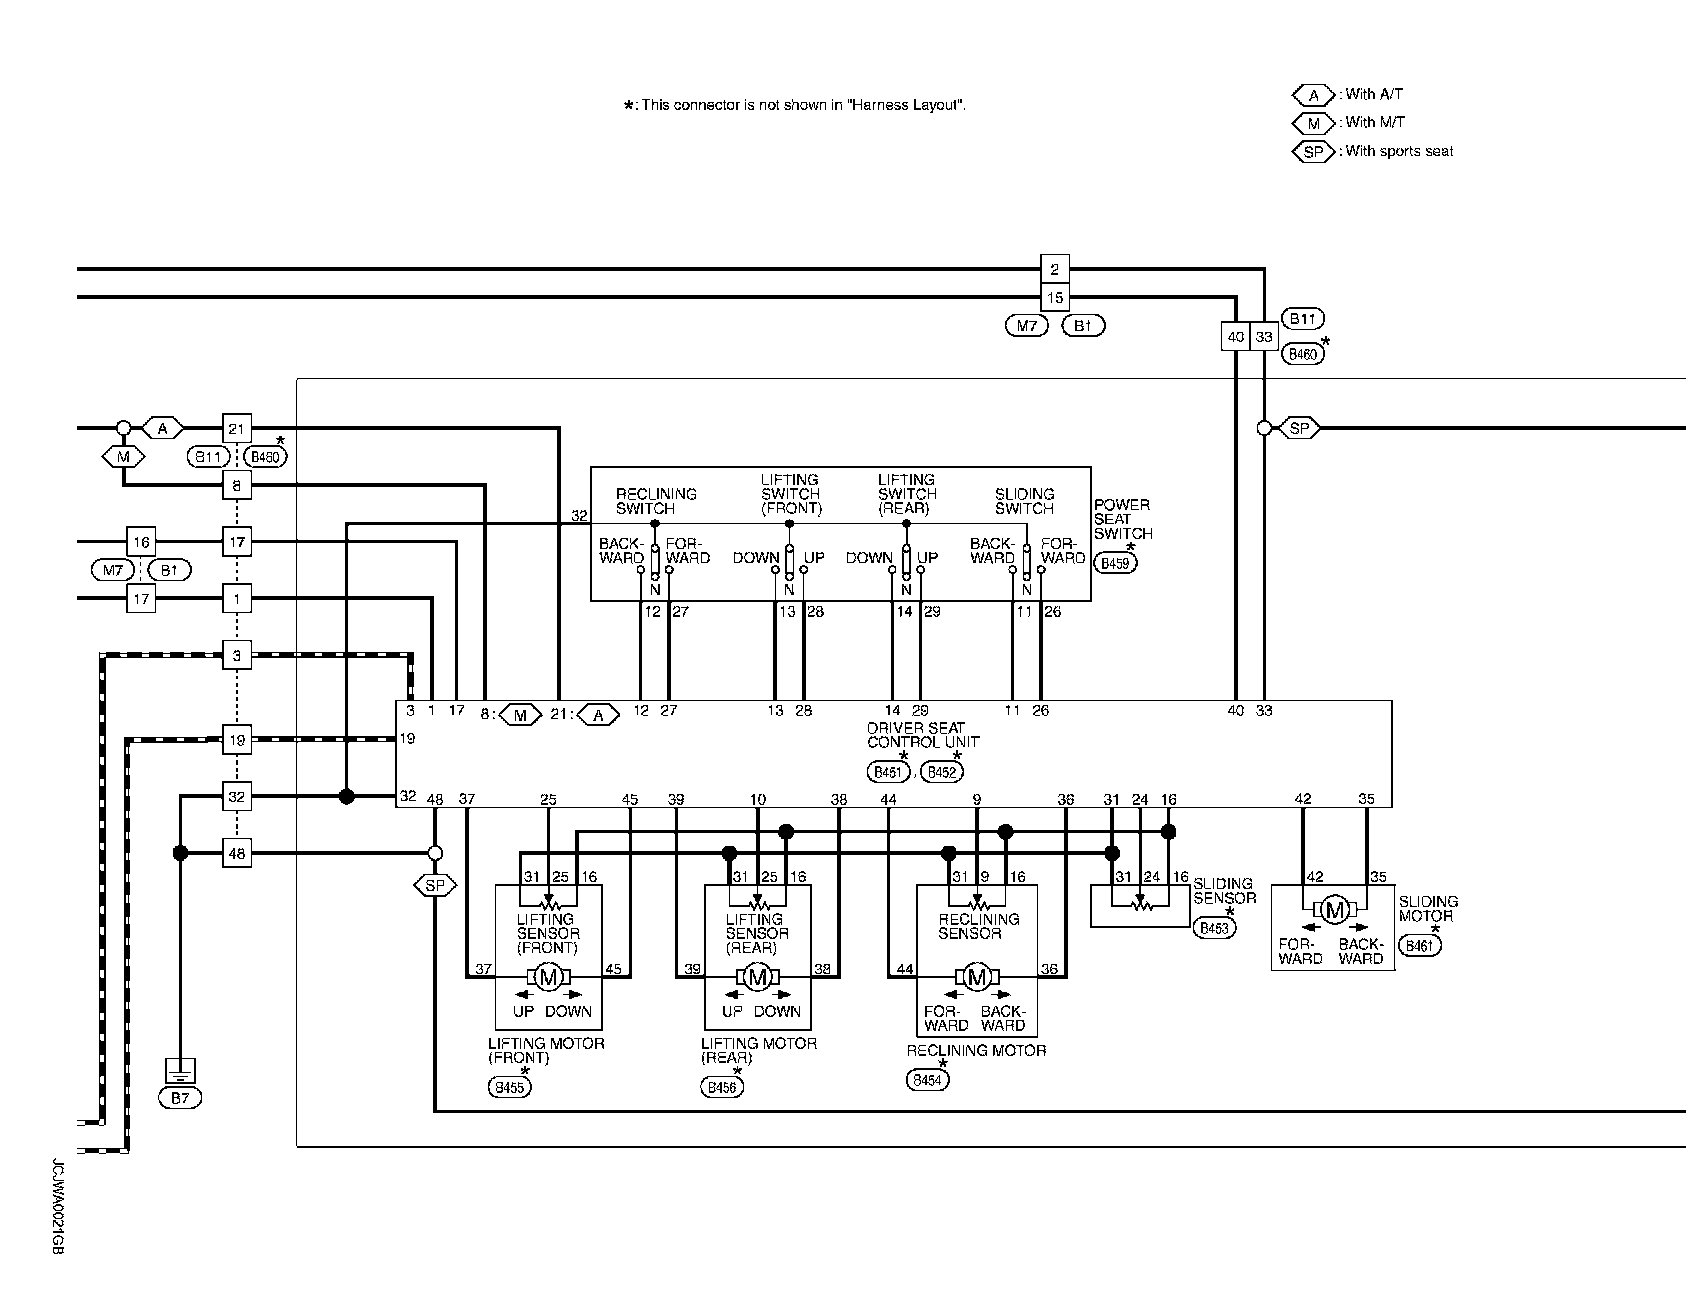Viewport: 1688px width, 1312px height.
Task: Select connector label B459
Action: tap(1115, 563)
